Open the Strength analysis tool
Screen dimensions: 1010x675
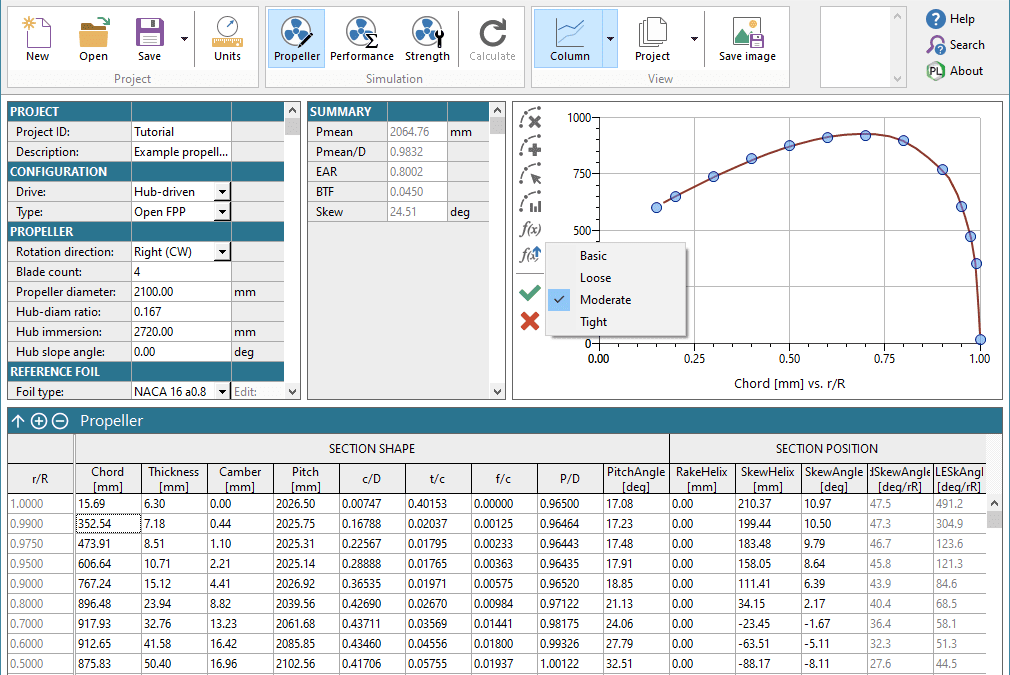(x=427, y=38)
